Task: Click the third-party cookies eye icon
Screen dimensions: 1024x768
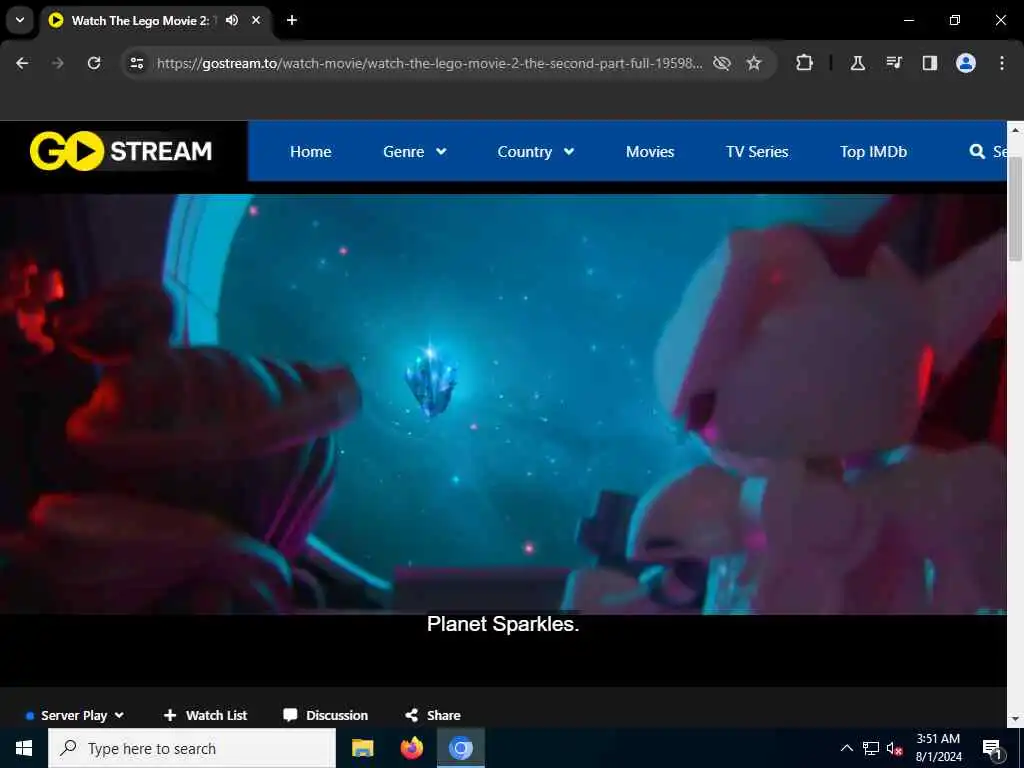Action: [722, 63]
